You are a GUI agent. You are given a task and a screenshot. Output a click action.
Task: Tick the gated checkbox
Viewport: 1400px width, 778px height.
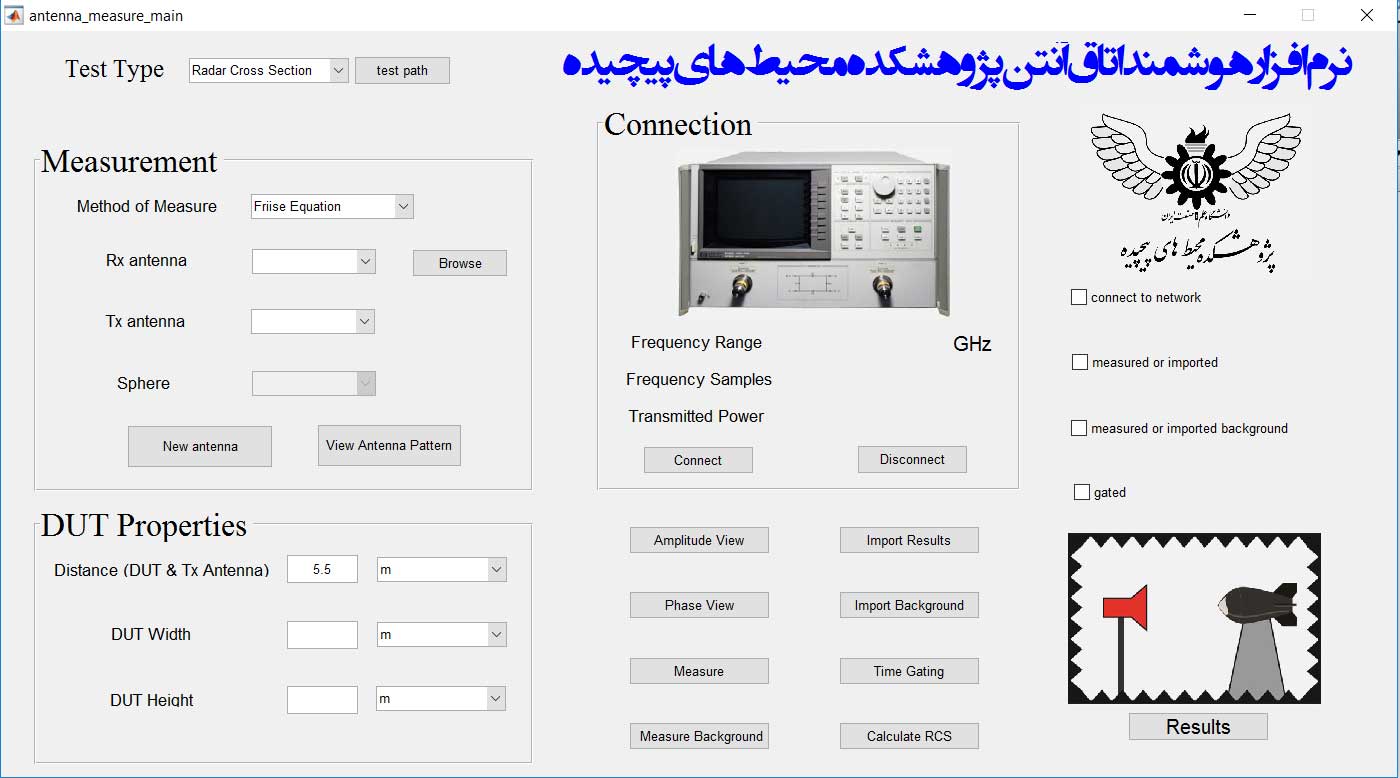tap(1081, 492)
